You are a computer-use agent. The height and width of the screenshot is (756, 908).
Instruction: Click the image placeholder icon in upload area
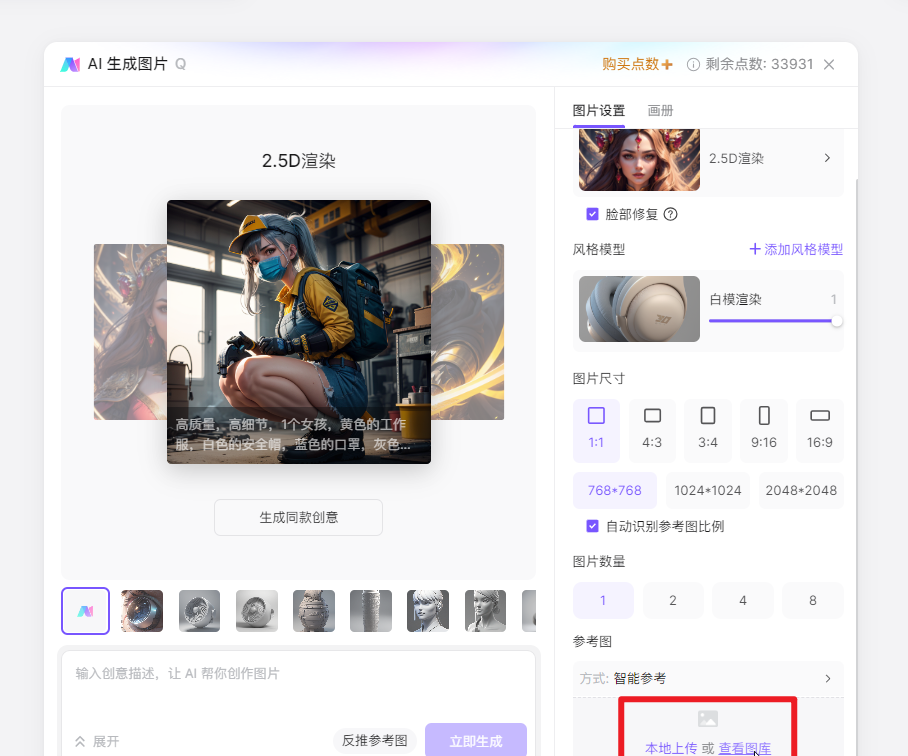708,718
